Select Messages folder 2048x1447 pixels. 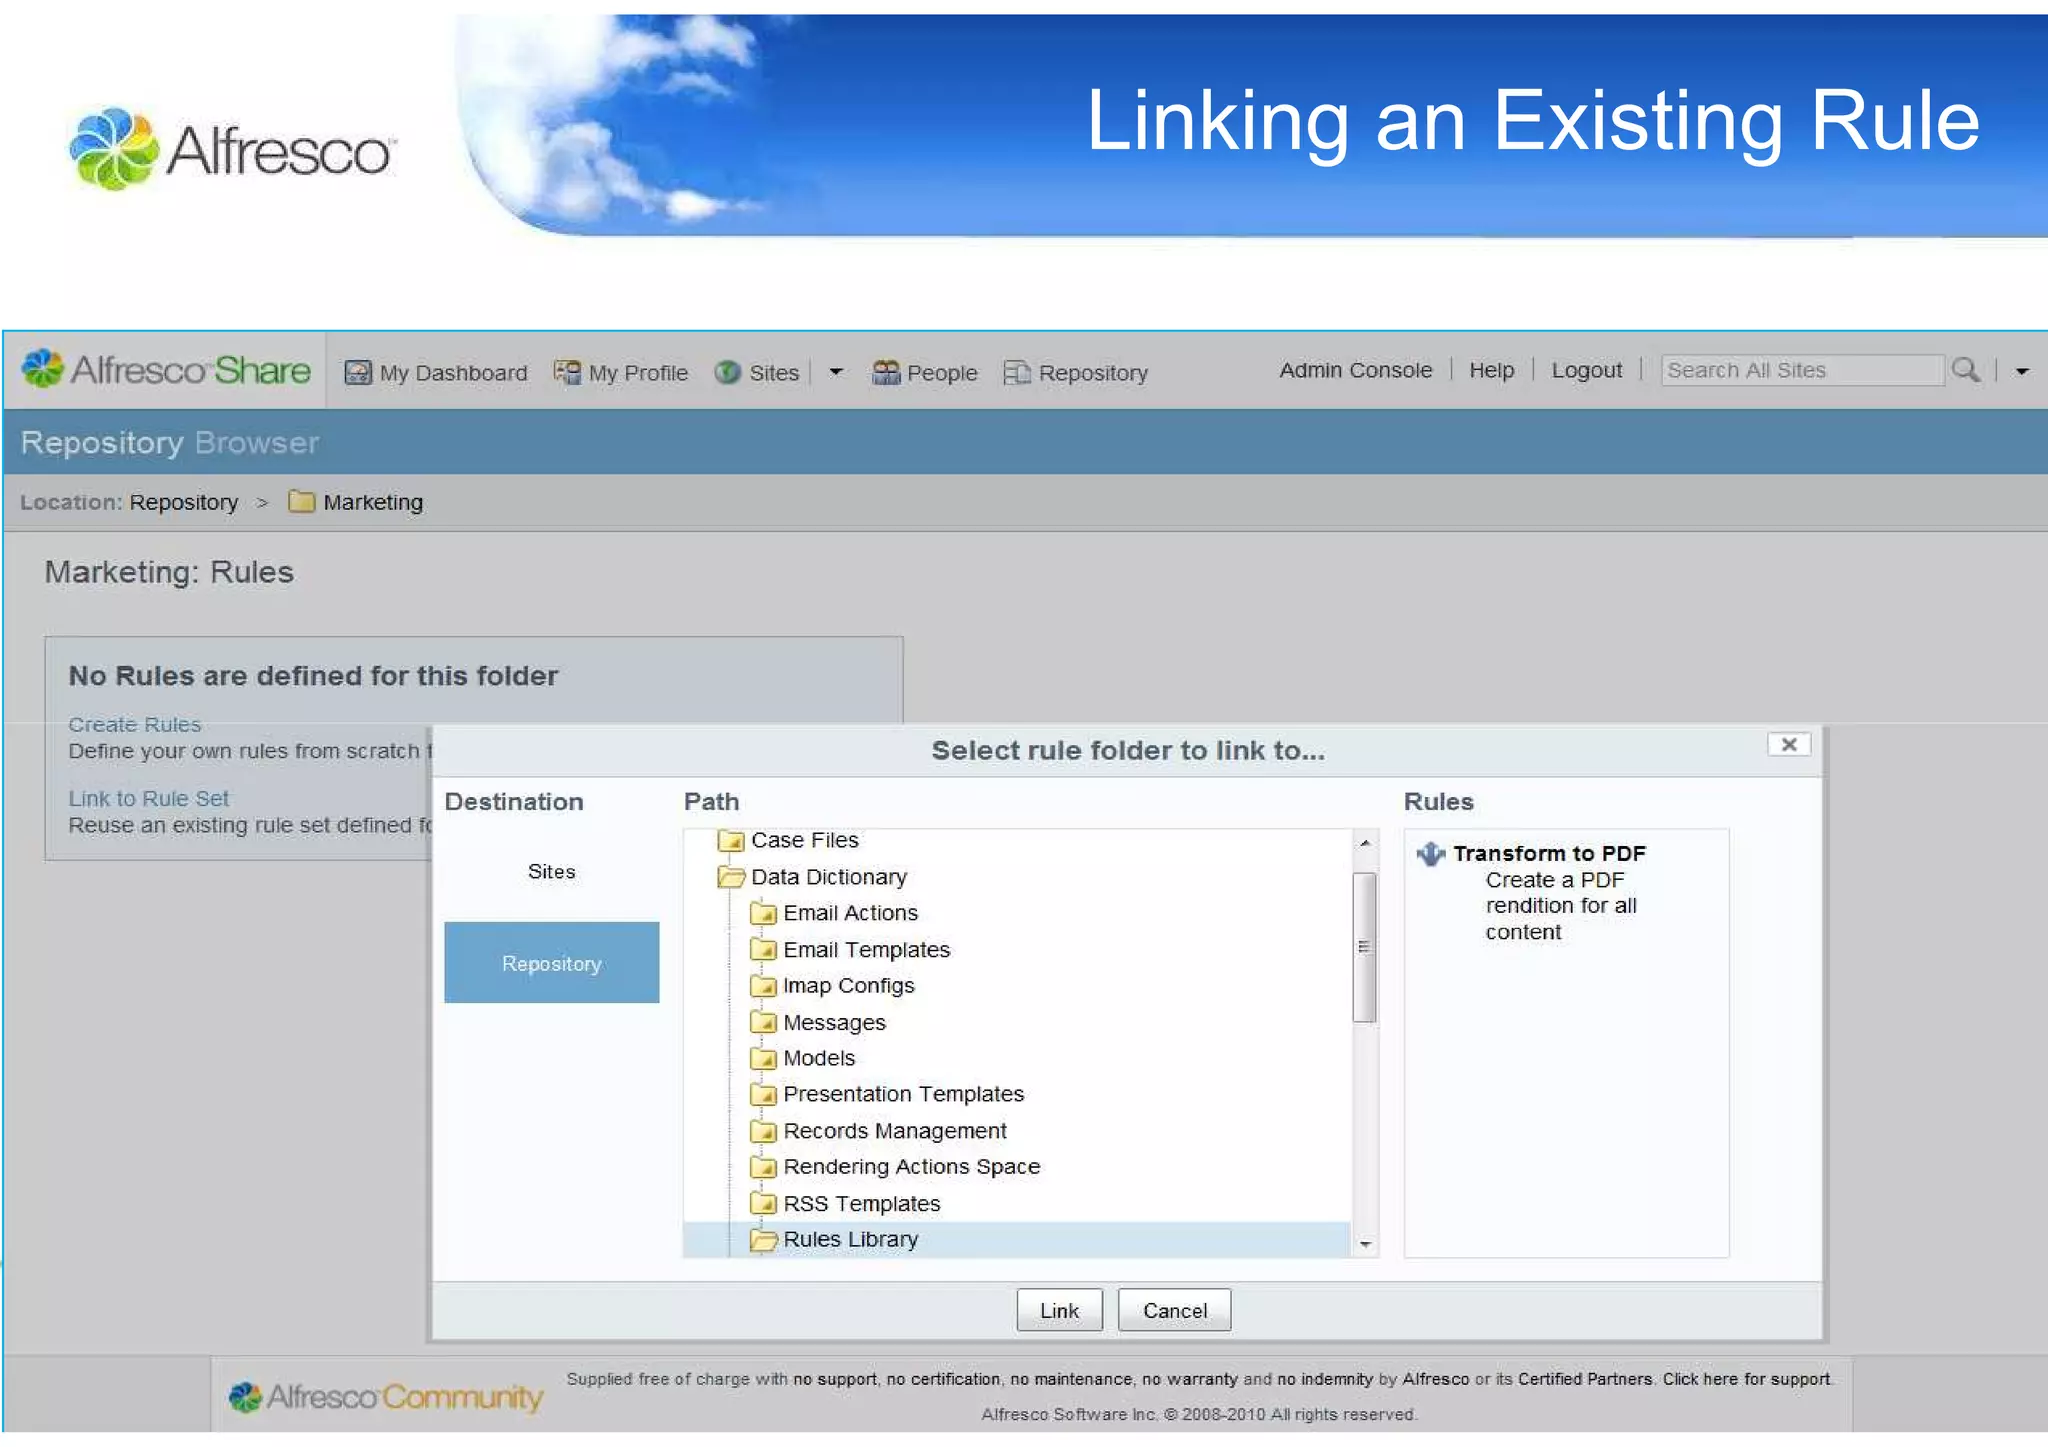click(834, 1022)
